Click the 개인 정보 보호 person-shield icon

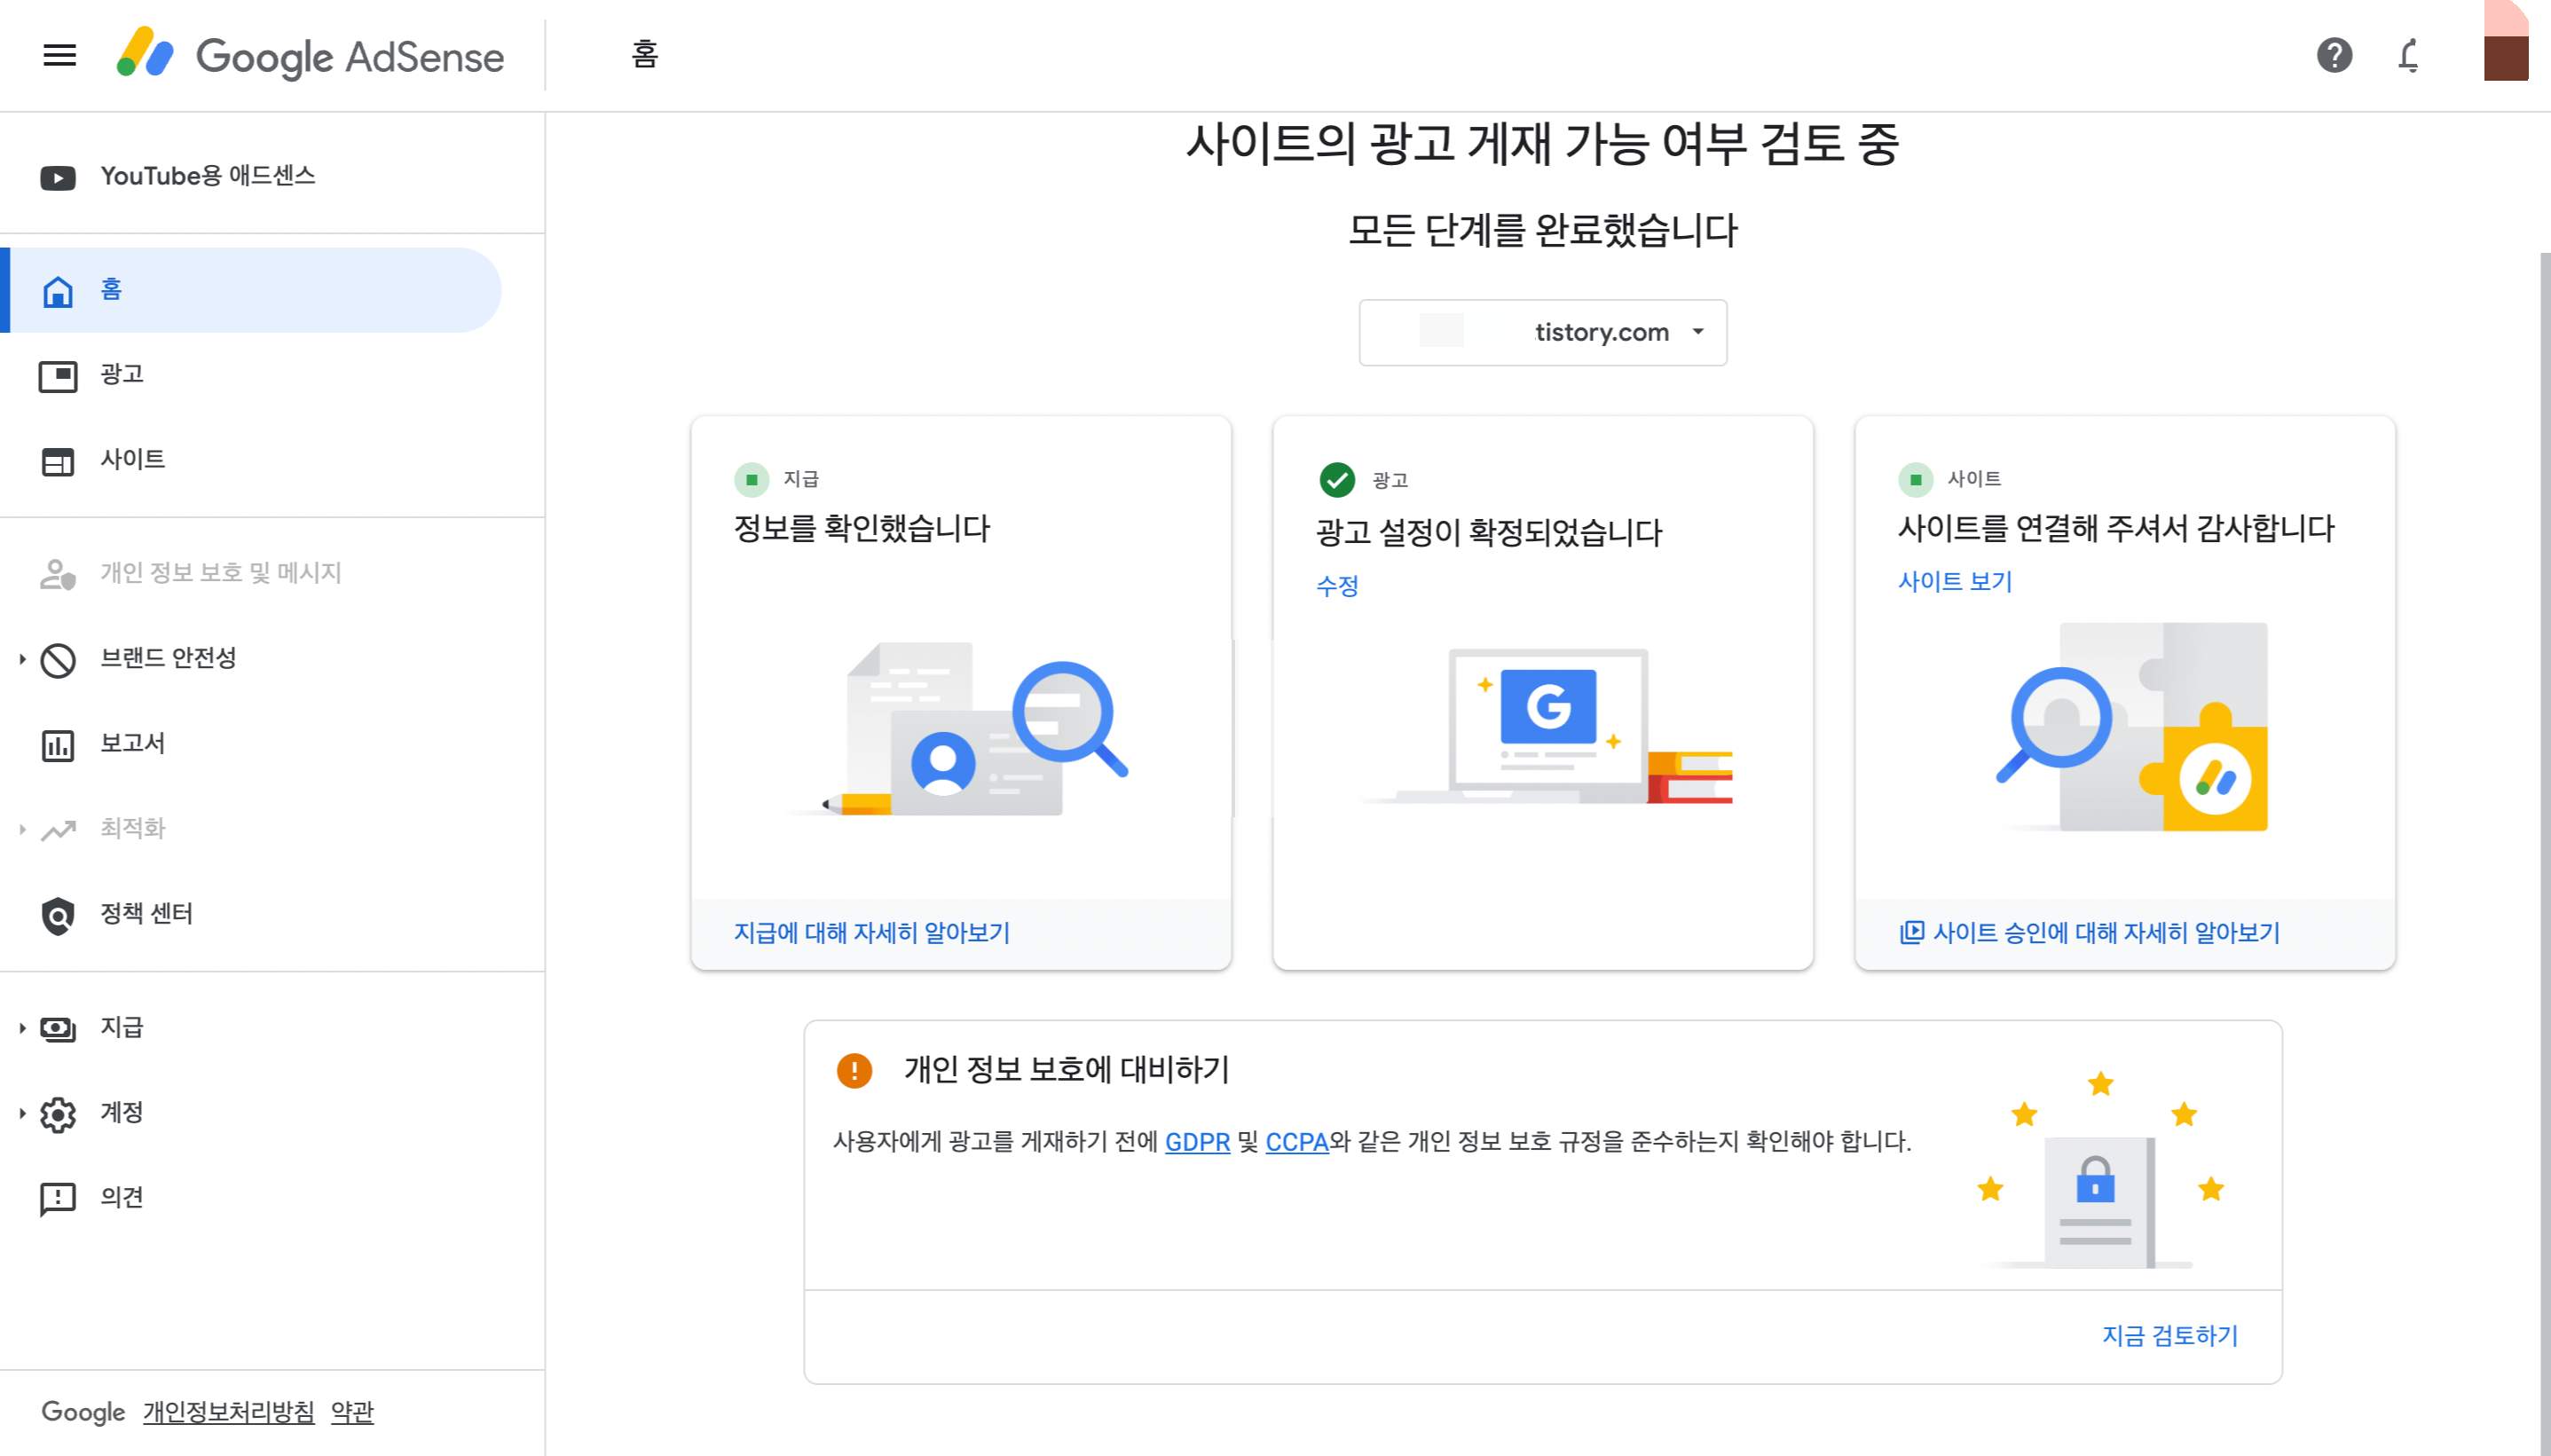(x=58, y=574)
